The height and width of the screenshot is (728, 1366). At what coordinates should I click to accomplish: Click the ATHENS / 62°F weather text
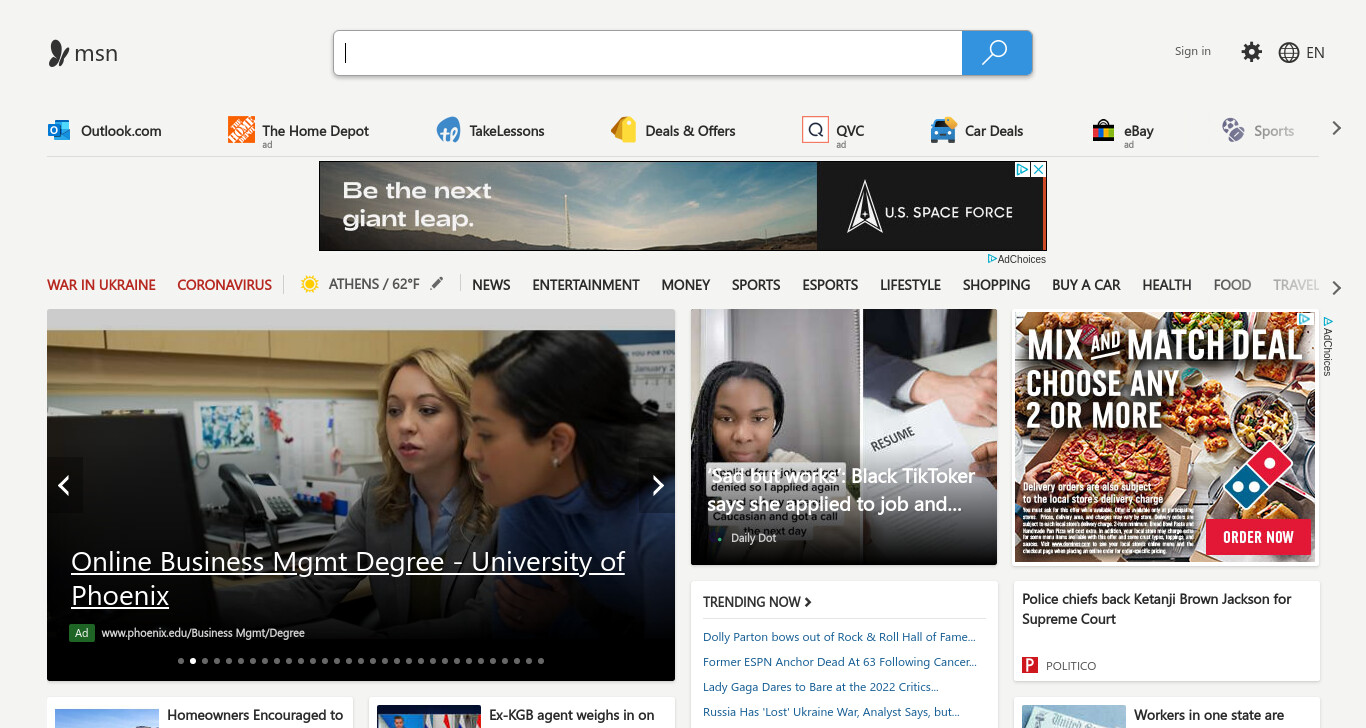click(374, 284)
